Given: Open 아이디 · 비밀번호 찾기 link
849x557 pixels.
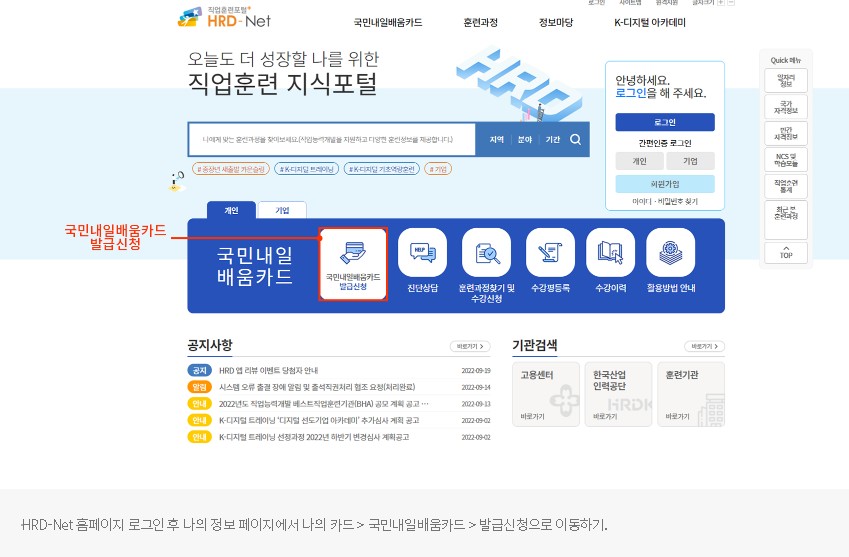Looking at the screenshot, I should click(665, 201).
